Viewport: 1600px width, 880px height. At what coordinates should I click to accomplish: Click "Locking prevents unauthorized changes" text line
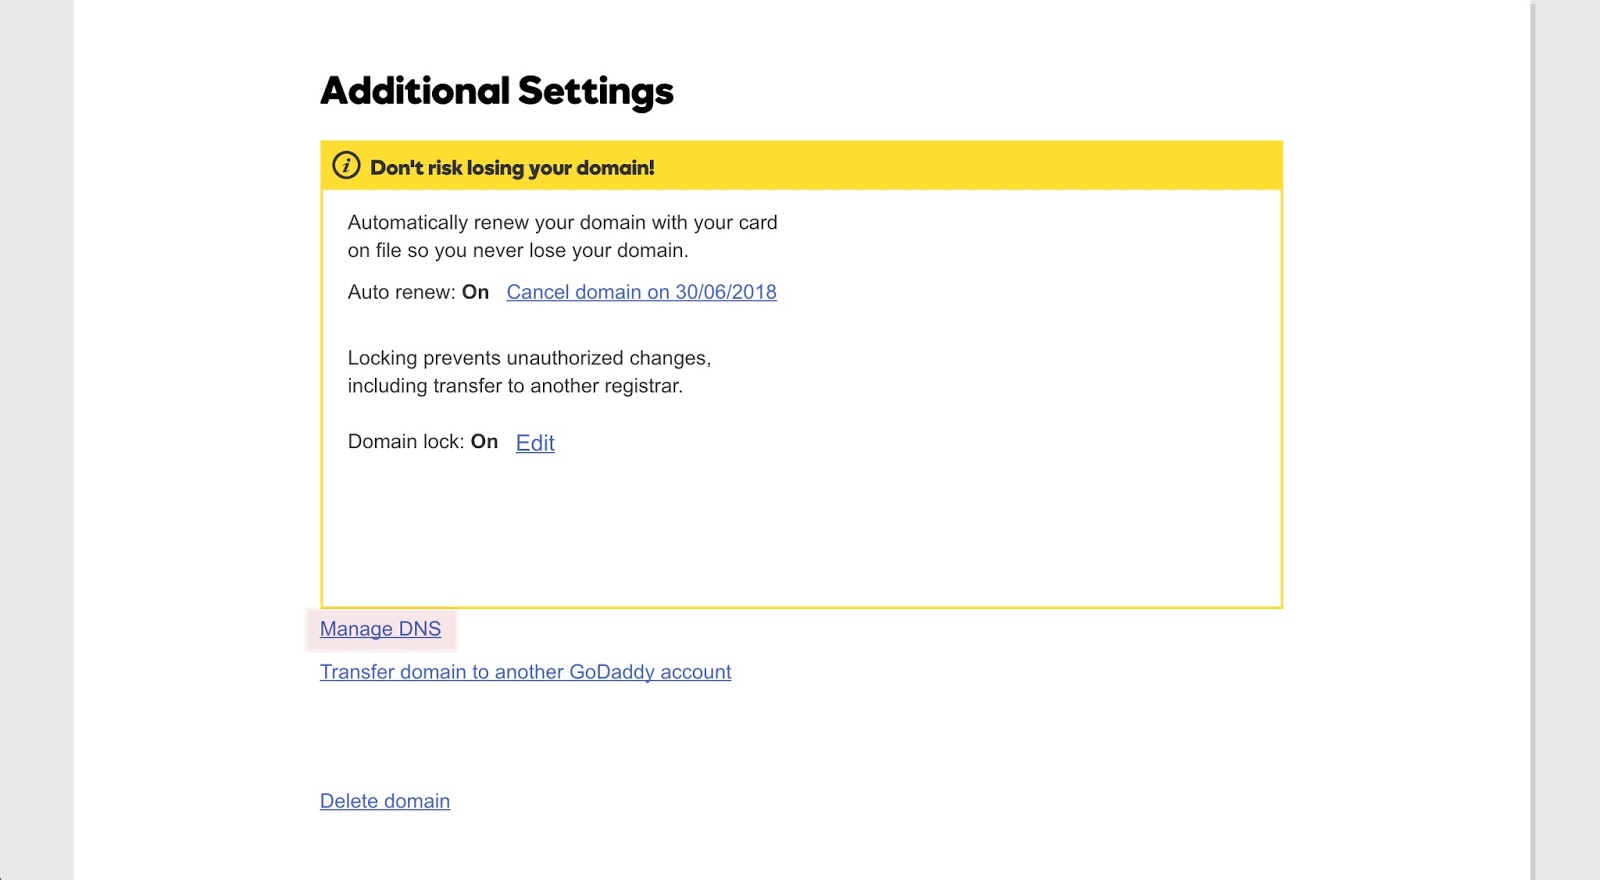point(529,358)
